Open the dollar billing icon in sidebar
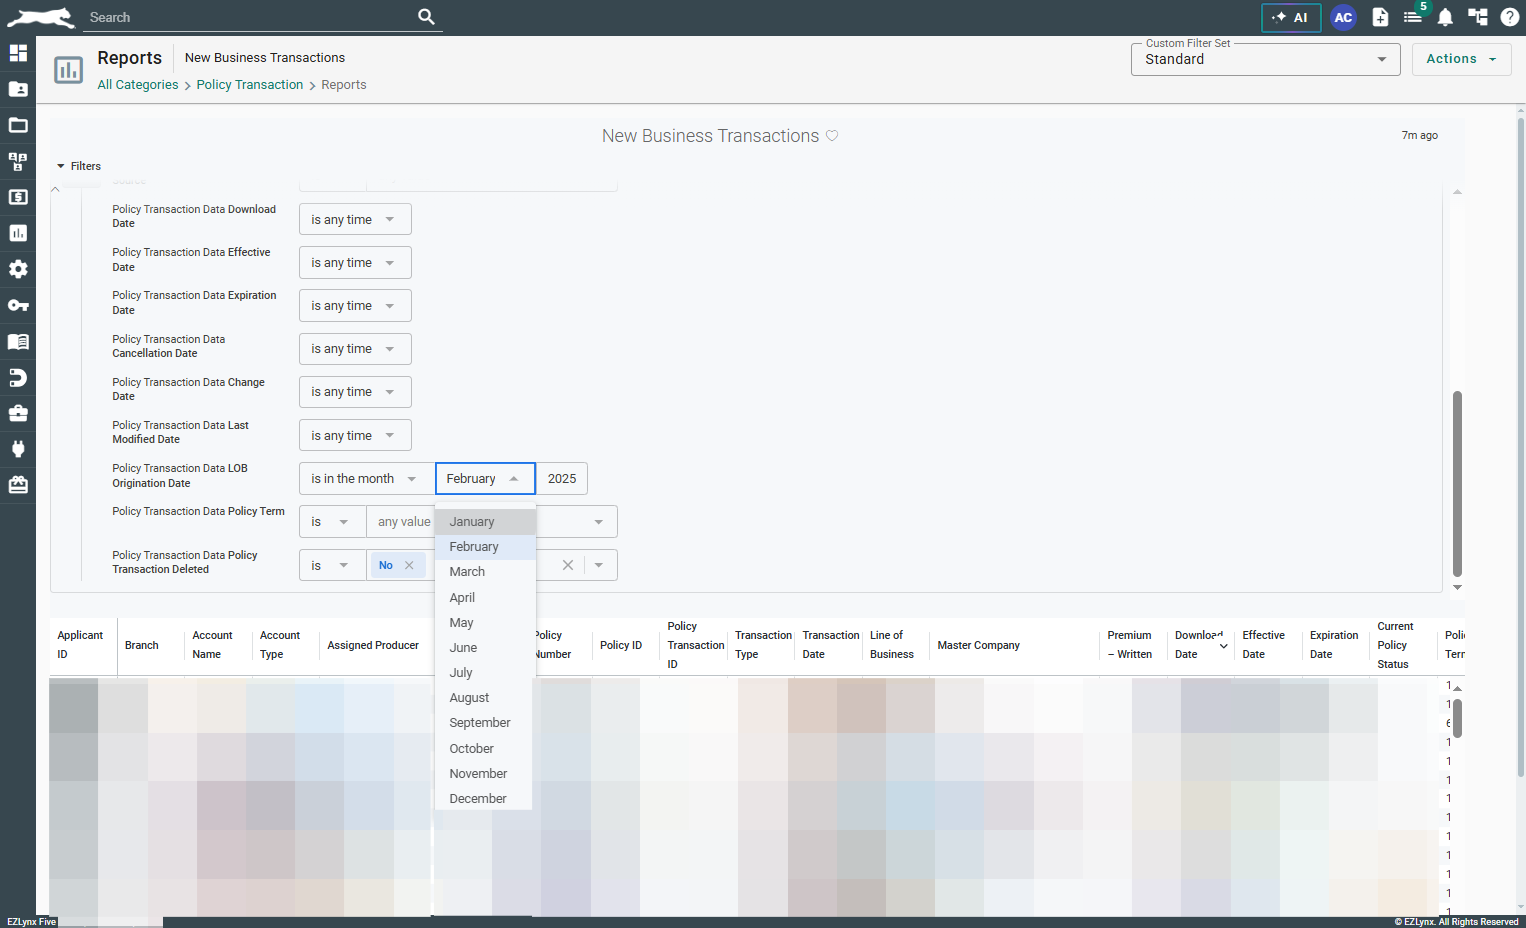 18,197
